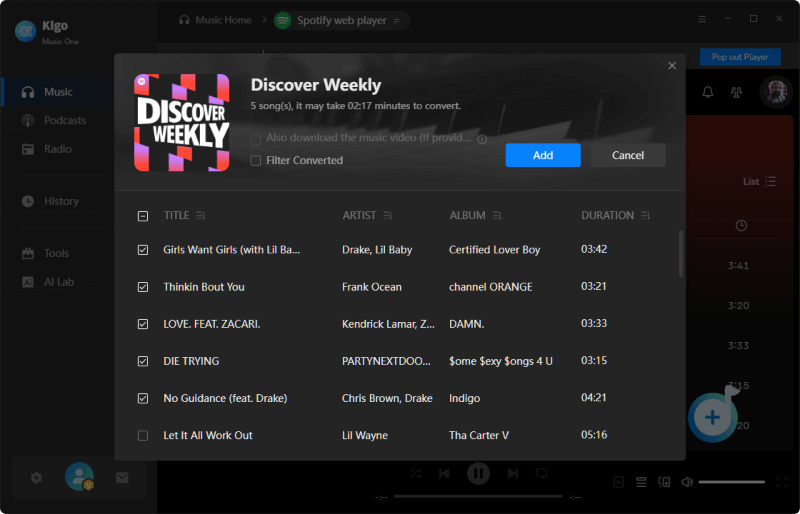Skip to previous track
Viewport: 800px width, 514px height.
[444, 474]
